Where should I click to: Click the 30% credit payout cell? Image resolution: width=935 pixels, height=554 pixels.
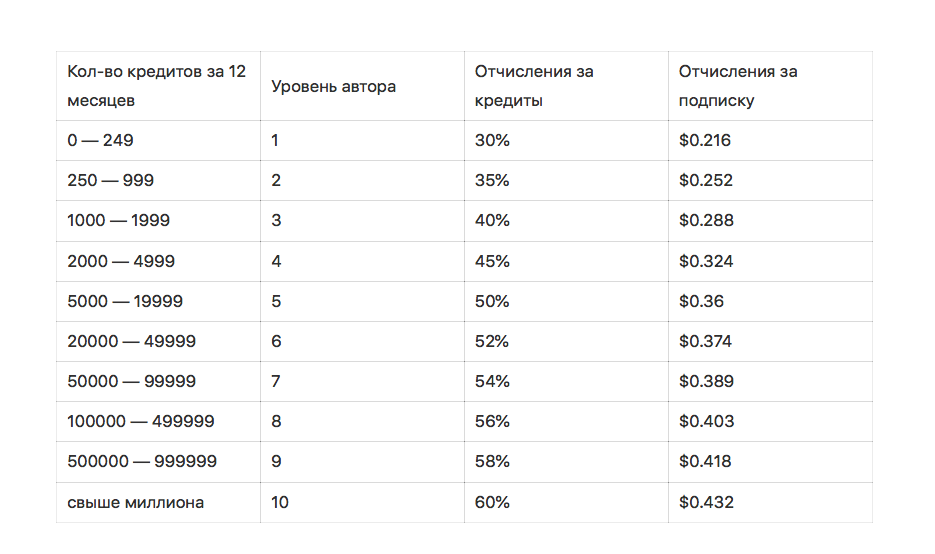click(x=566, y=141)
